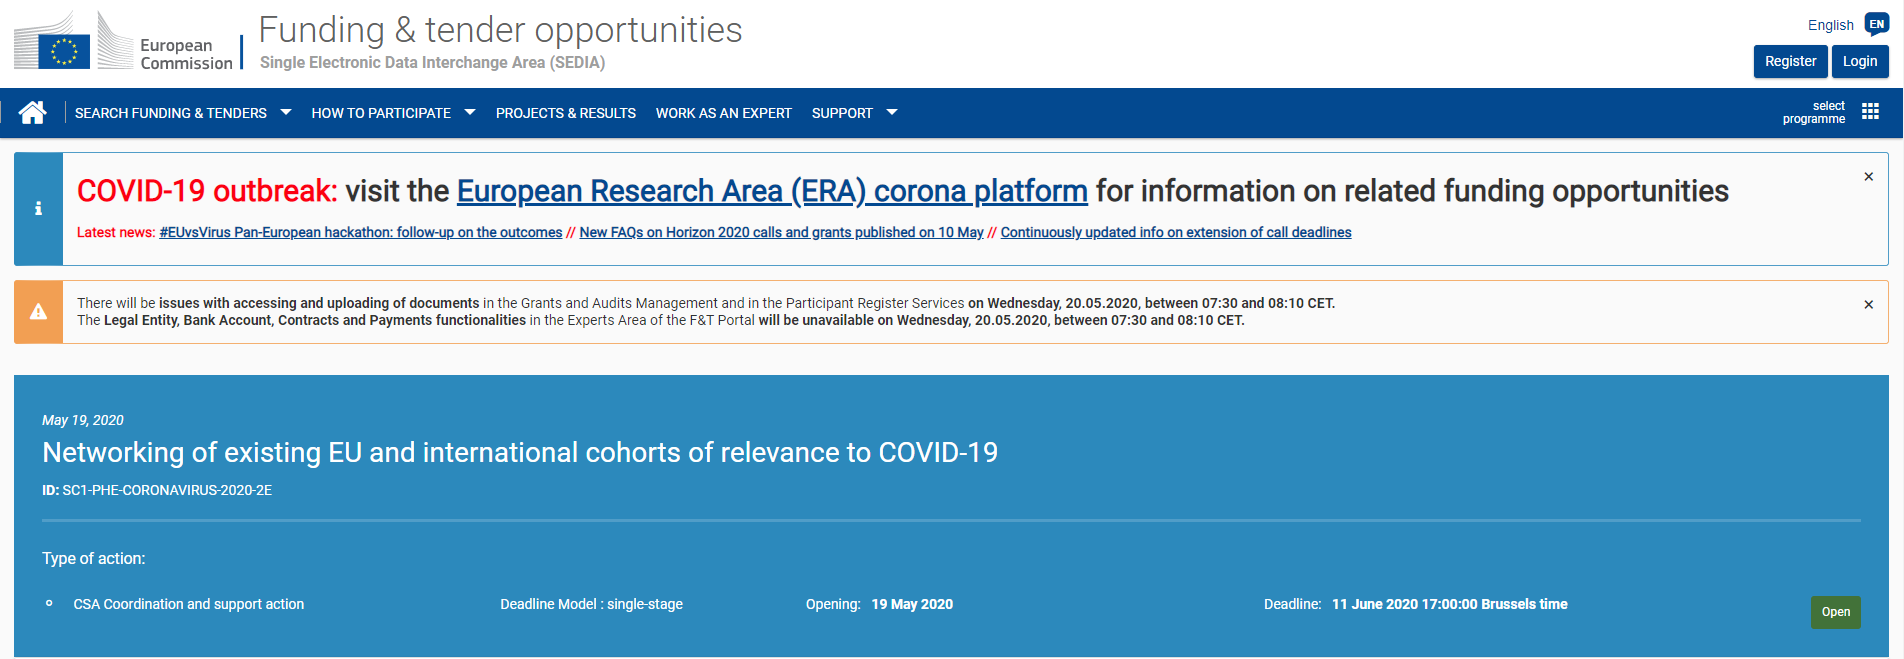Click the select programme label

pyautogui.click(x=1814, y=112)
